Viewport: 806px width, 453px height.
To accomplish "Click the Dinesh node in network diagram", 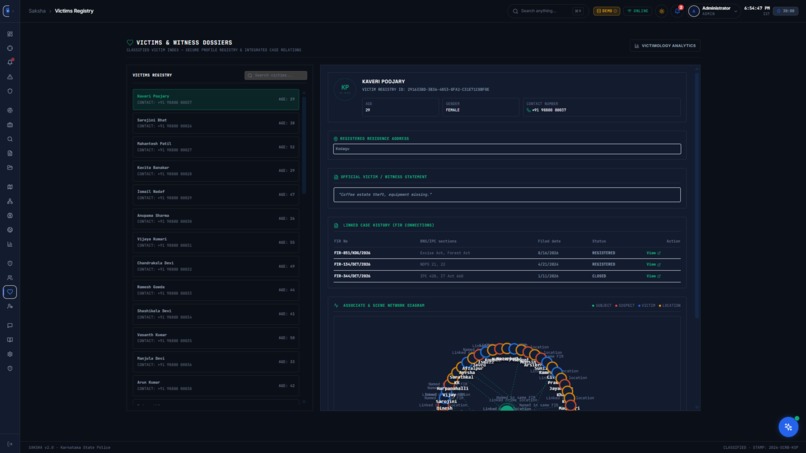I will [444, 408].
